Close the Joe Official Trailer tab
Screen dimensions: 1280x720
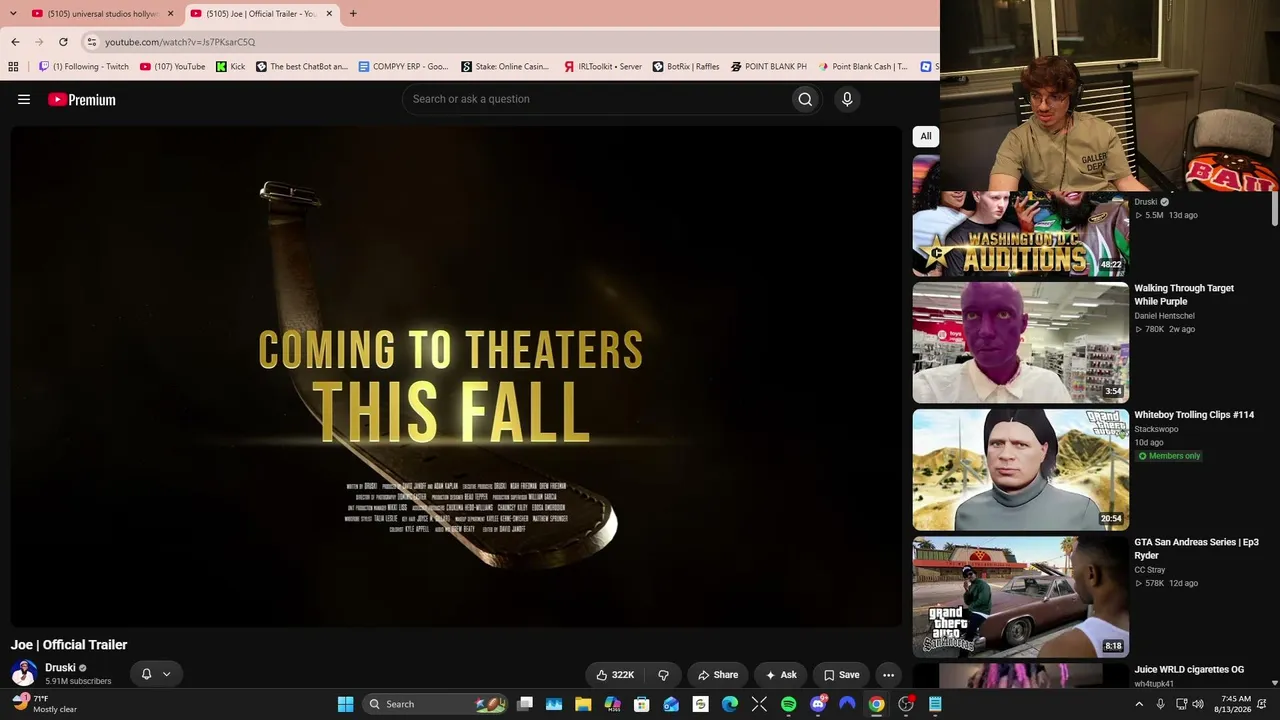(329, 14)
